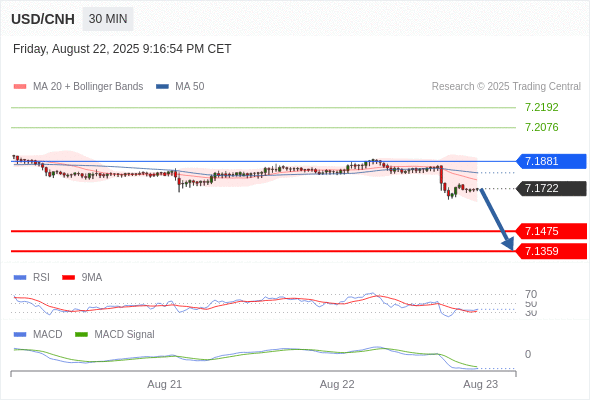
Task: Click the RSI blue legend swatch
Action: 20,278
